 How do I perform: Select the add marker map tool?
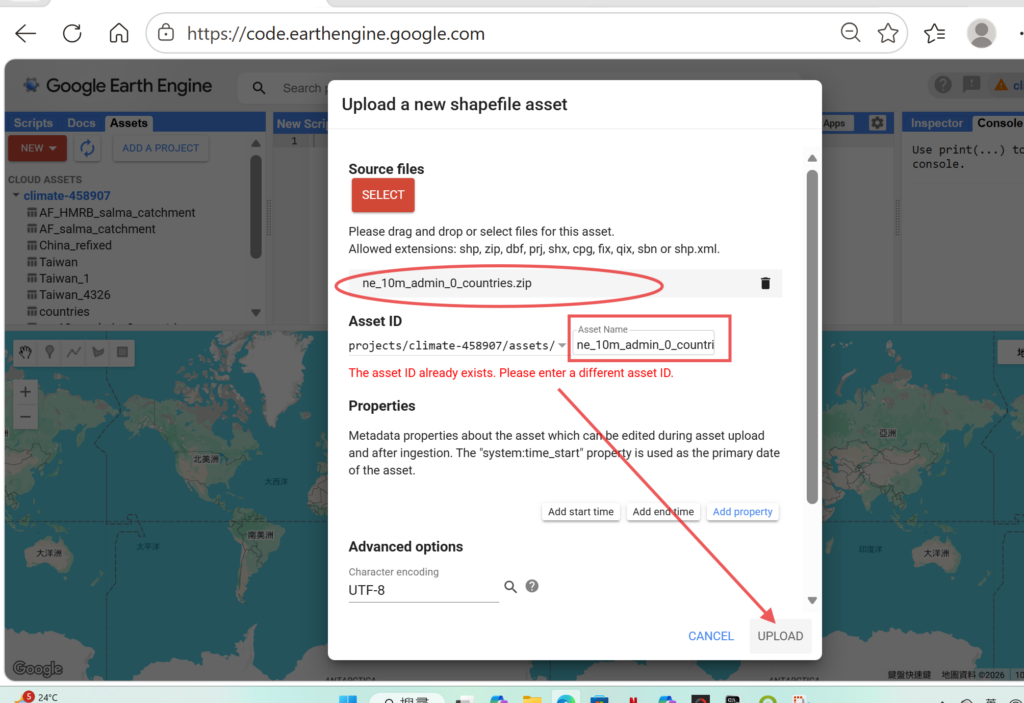pyautogui.click(x=49, y=352)
